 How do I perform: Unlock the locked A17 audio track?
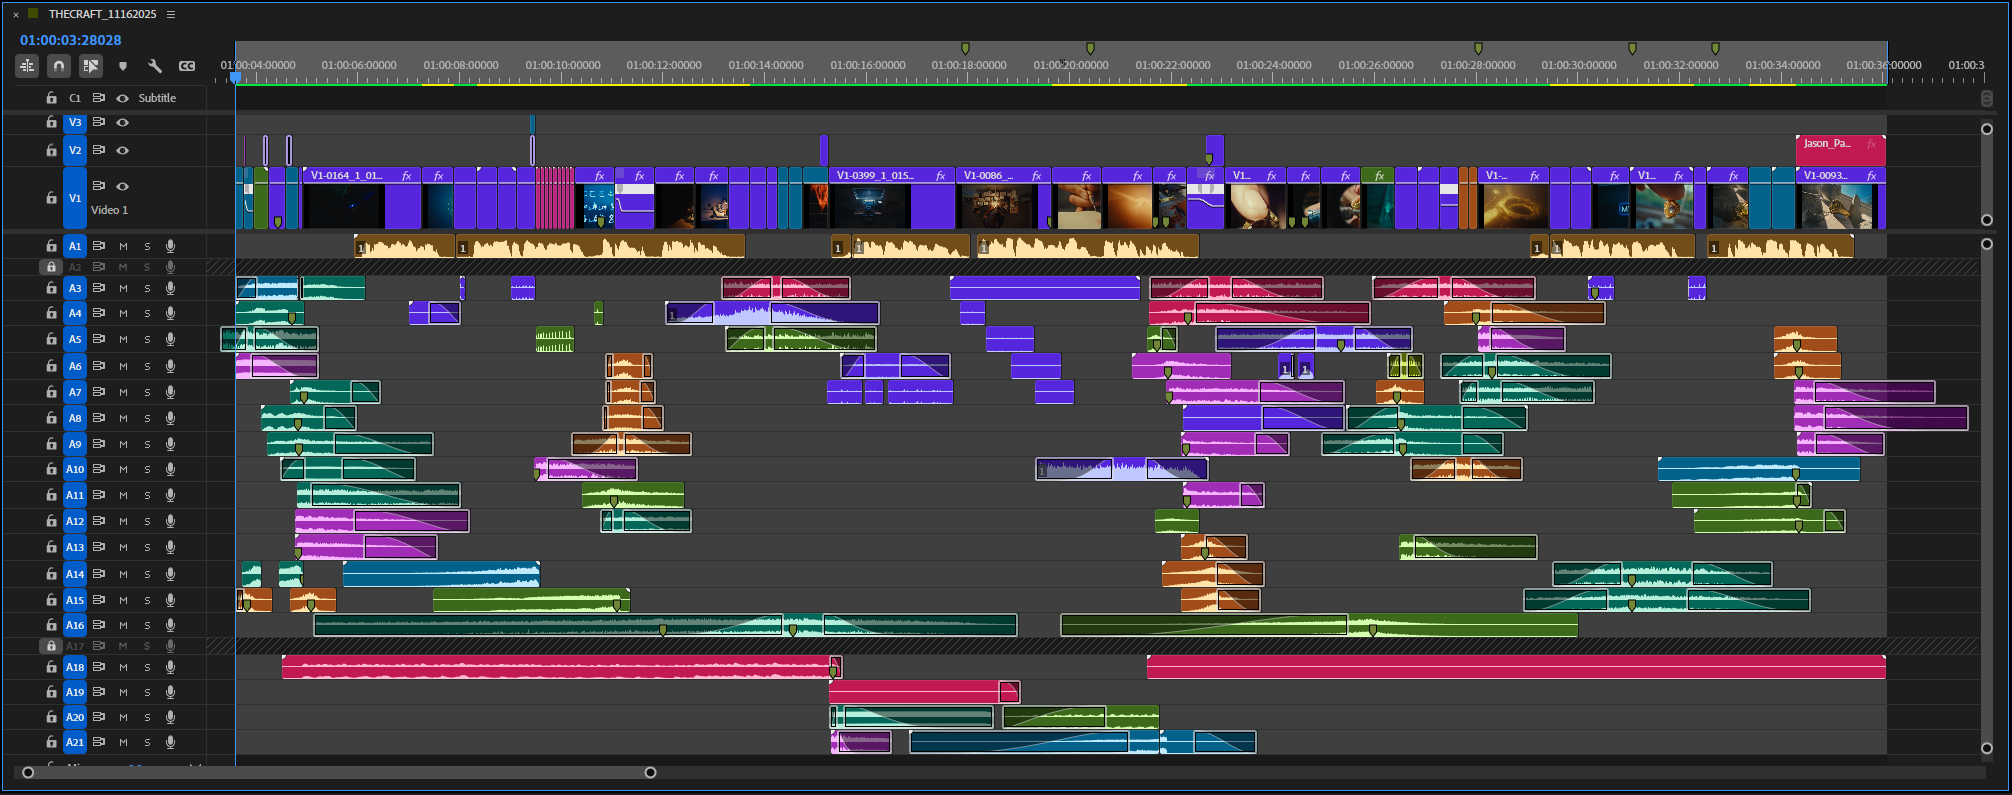[49, 646]
